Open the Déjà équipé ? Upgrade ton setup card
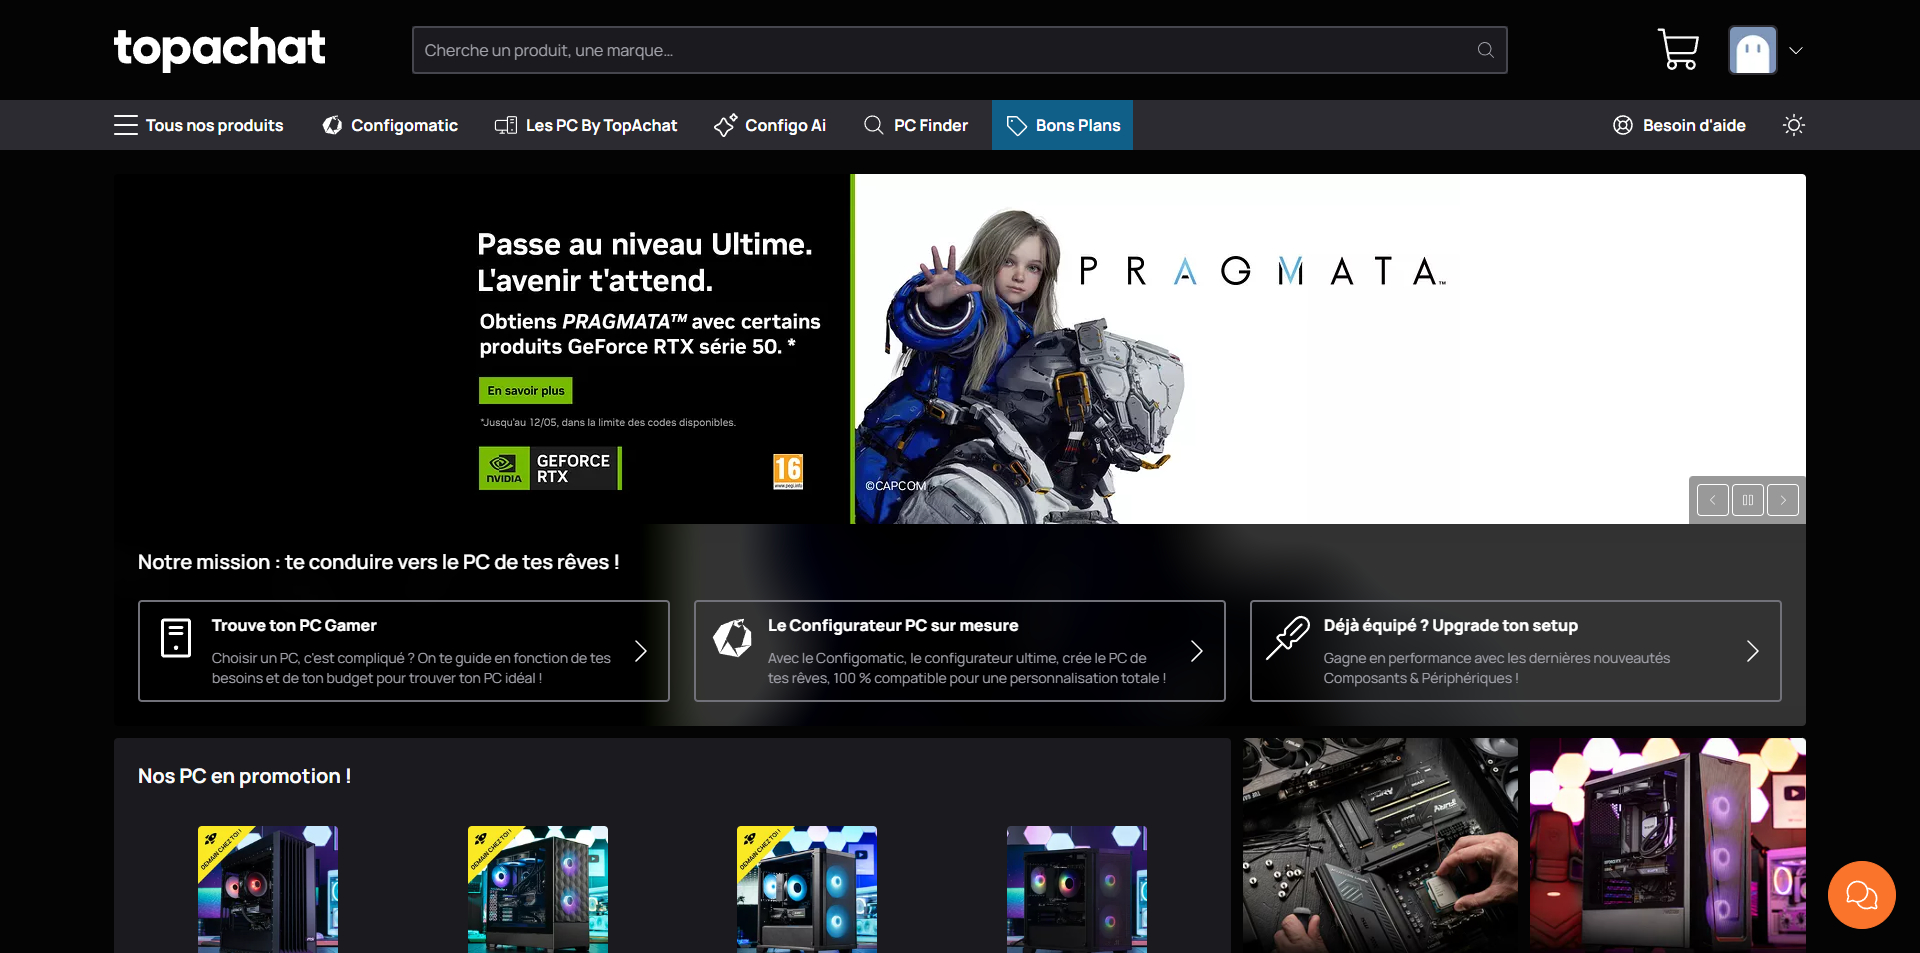This screenshot has width=1920, height=953. [x=1516, y=651]
